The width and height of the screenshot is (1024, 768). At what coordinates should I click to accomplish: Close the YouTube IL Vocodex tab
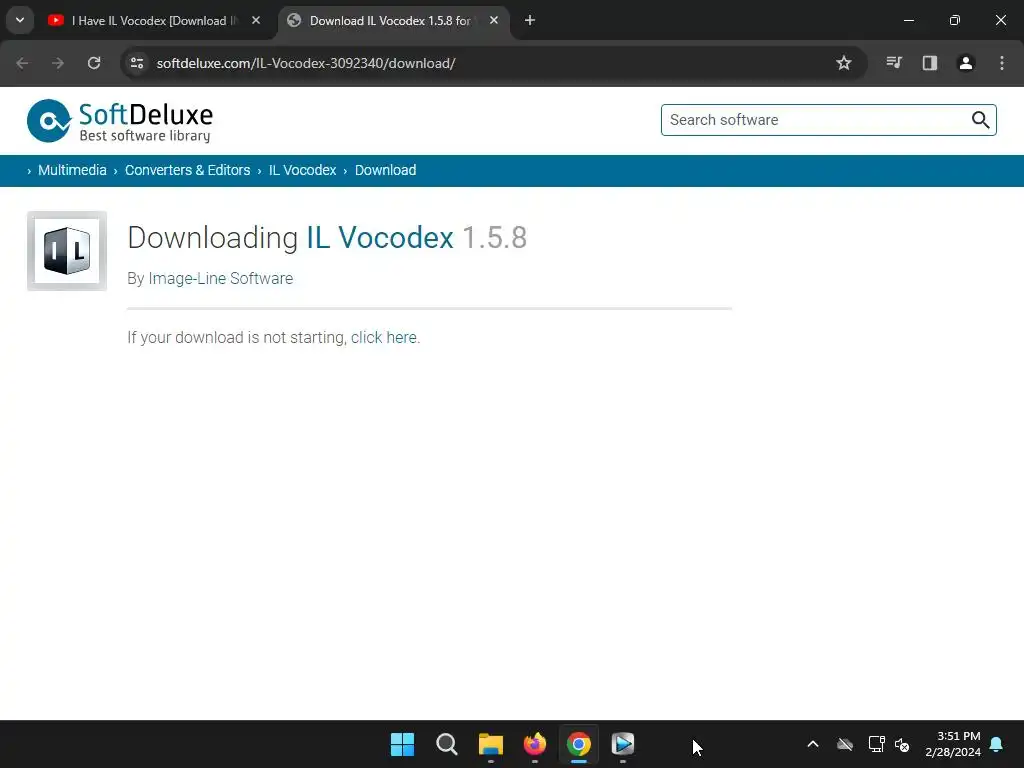click(256, 20)
